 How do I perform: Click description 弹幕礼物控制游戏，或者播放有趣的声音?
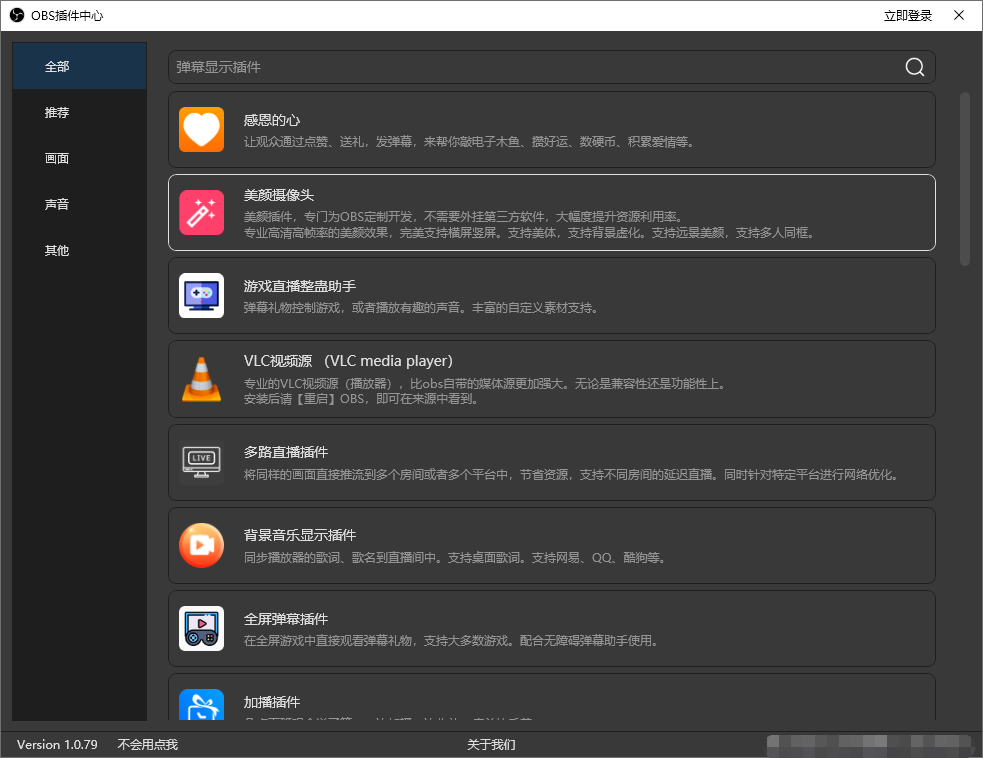point(421,307)
